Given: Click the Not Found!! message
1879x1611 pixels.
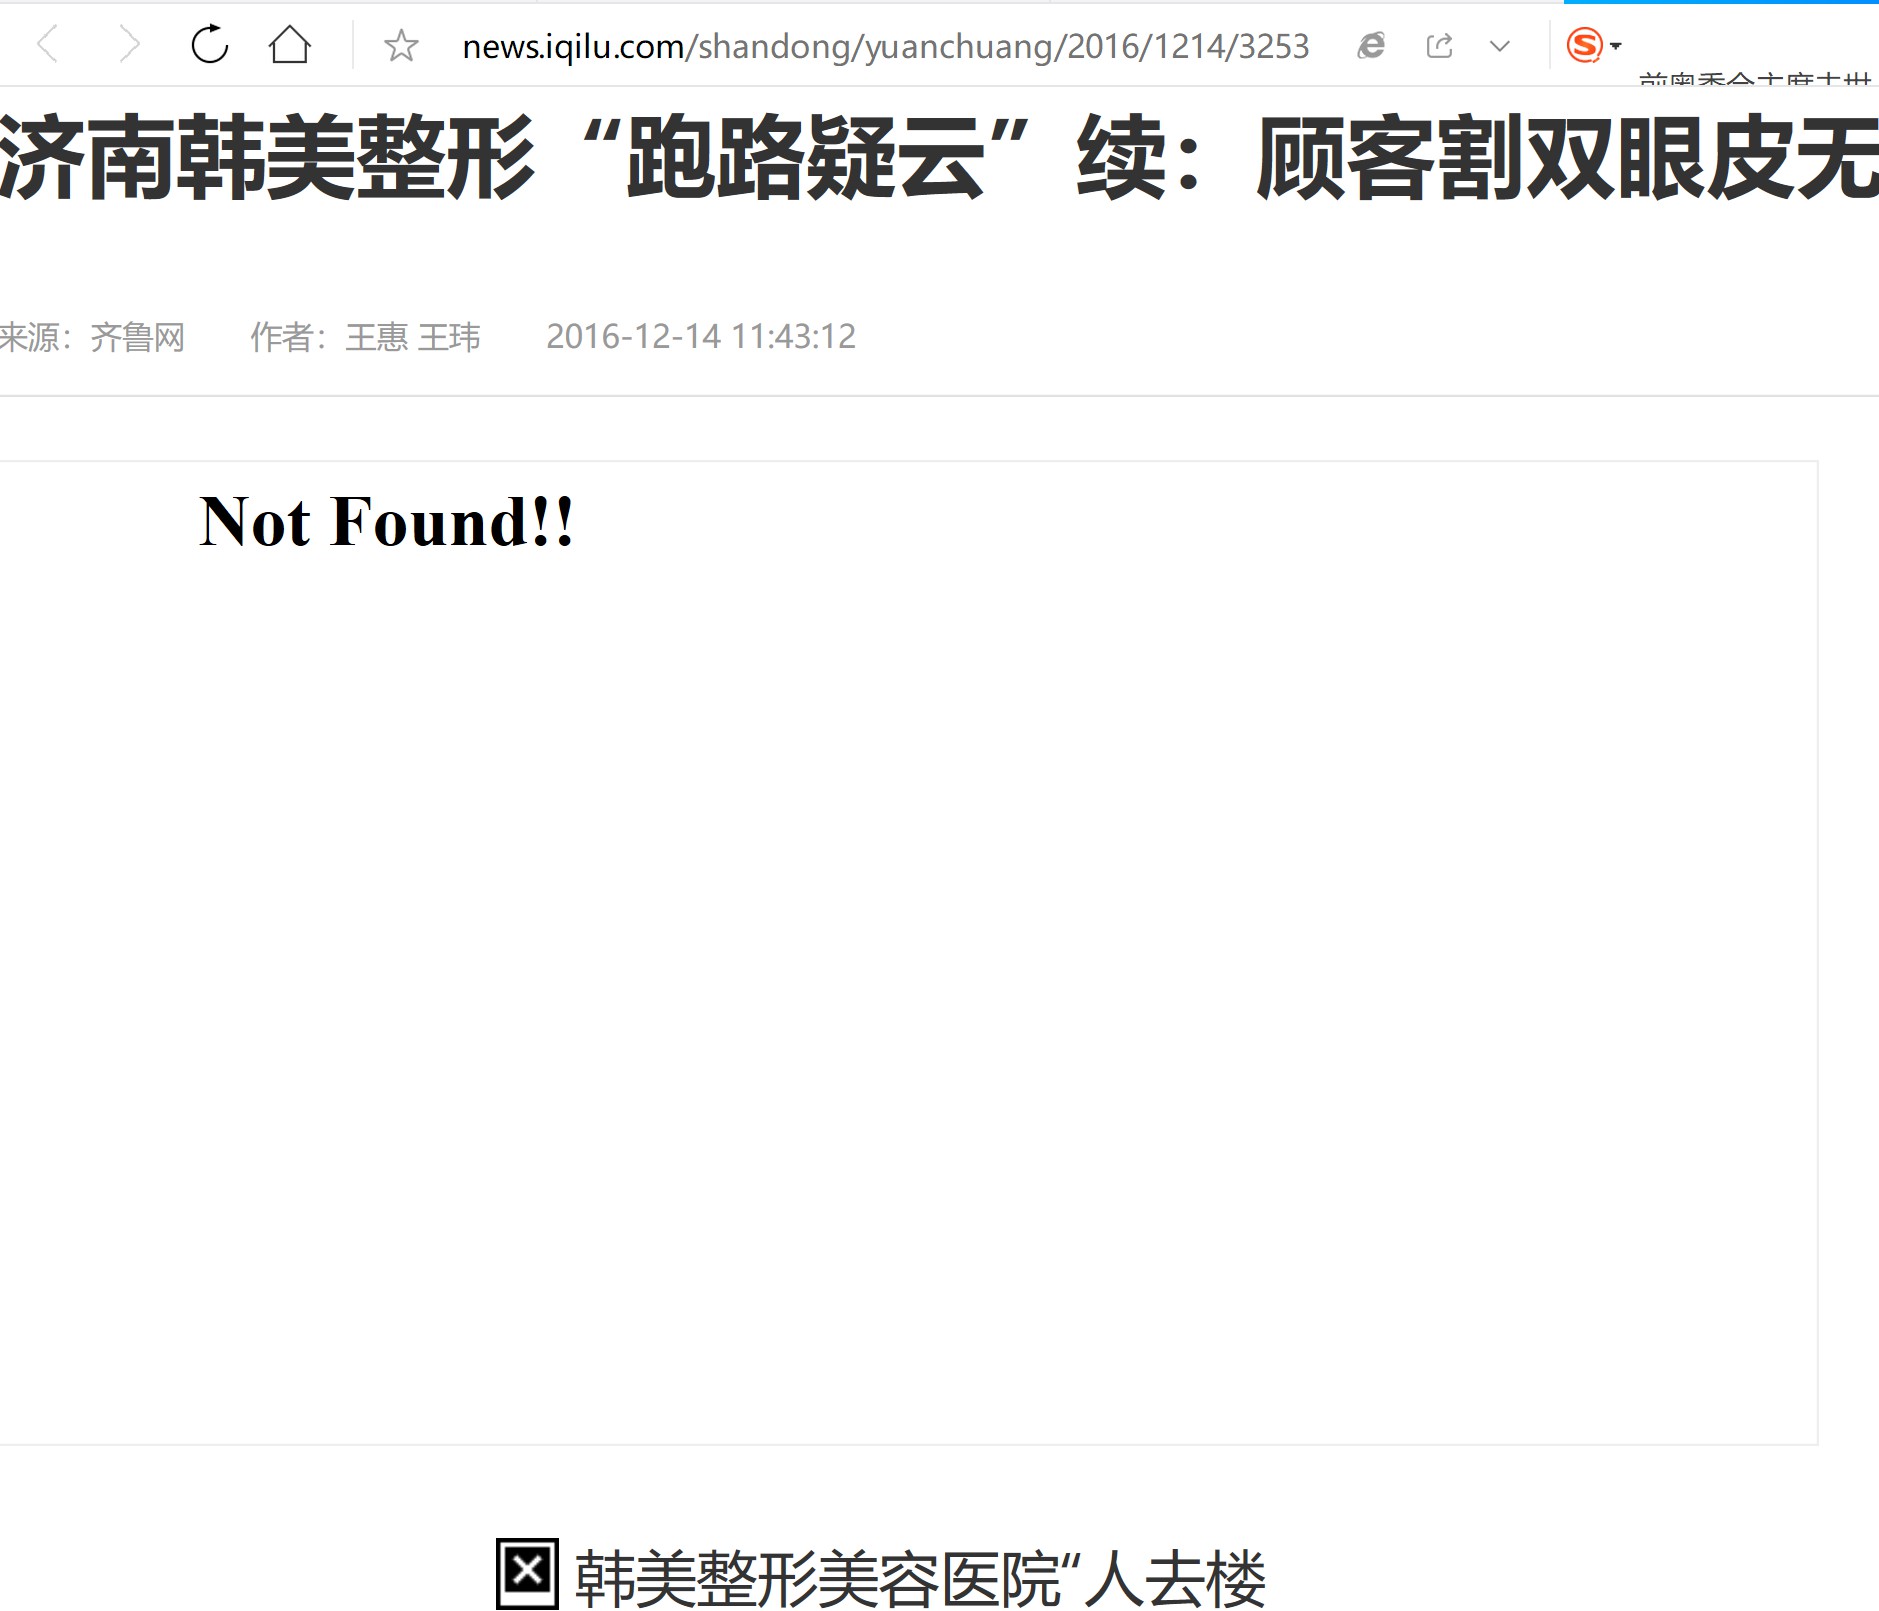Looking at the screenshot, I should click(x=387, y=522).
